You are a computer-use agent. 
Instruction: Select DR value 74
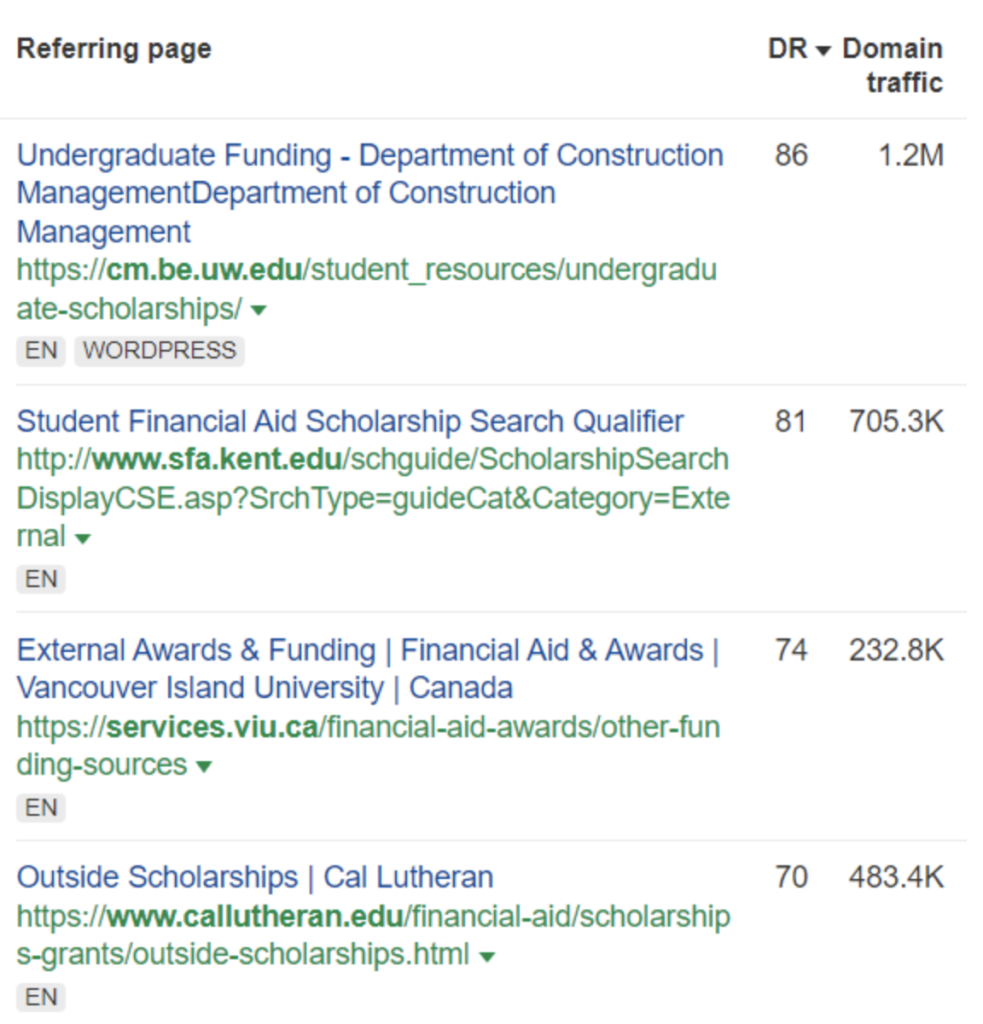tap(791, 650)
